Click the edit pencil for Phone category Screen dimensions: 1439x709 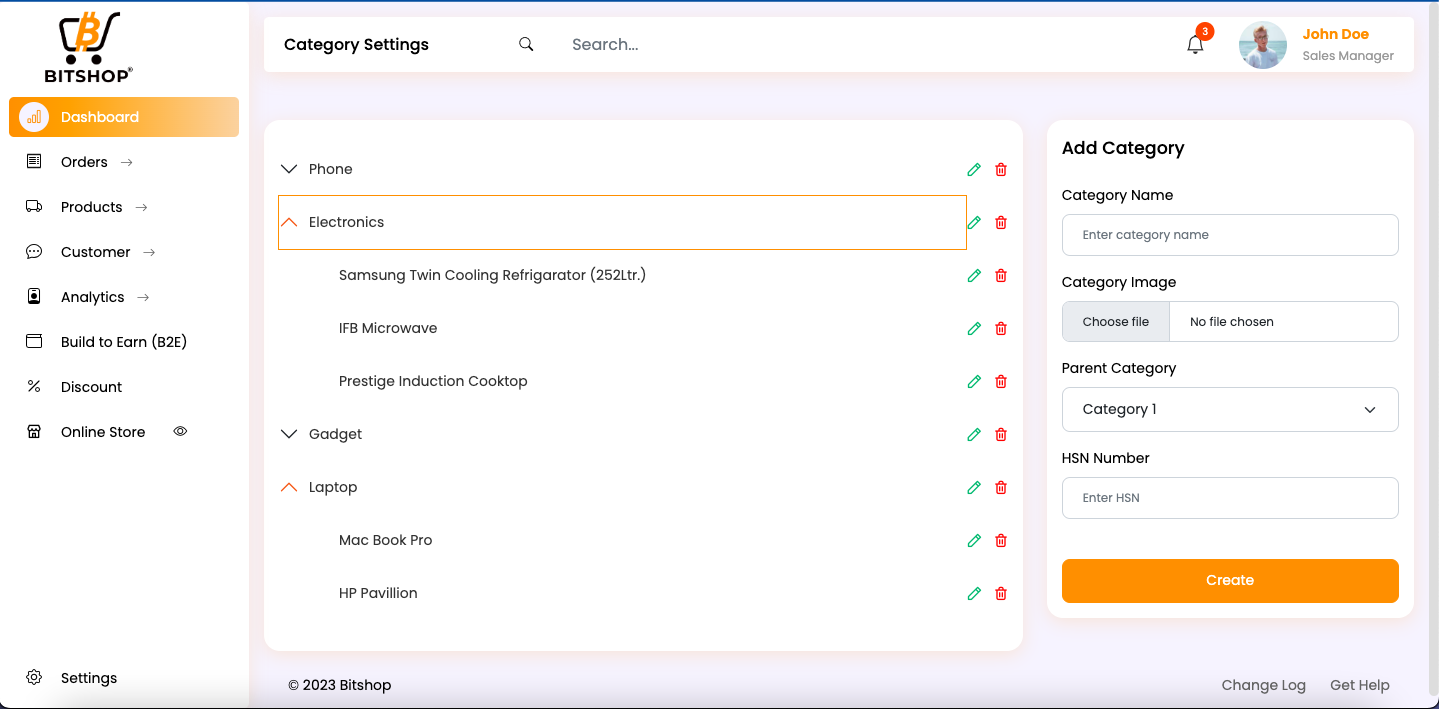click(974, 170)
